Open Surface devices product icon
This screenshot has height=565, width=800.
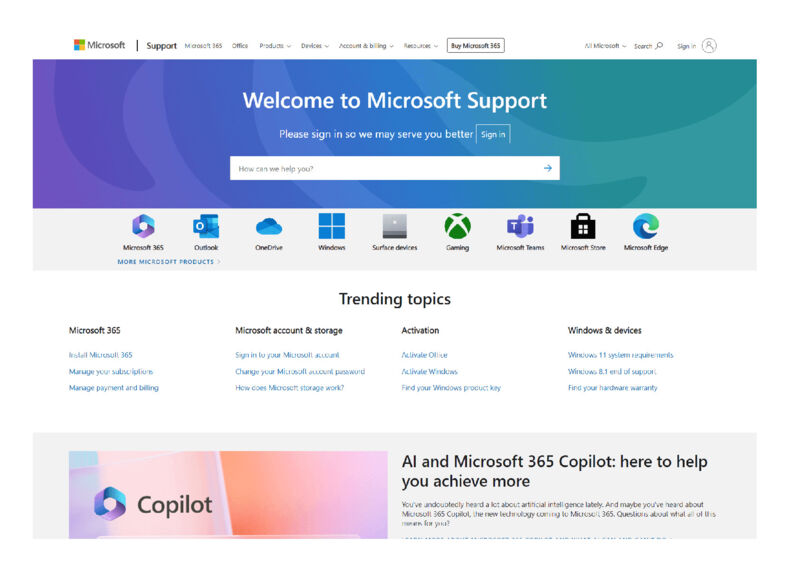pyautogui.click(x=394, y=226)
